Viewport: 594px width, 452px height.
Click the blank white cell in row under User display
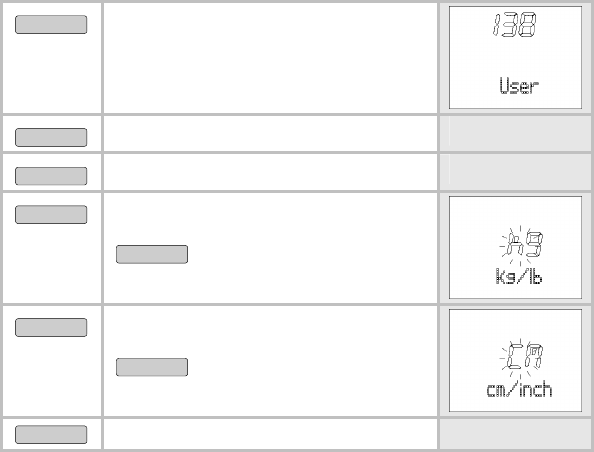click(270, 133)
